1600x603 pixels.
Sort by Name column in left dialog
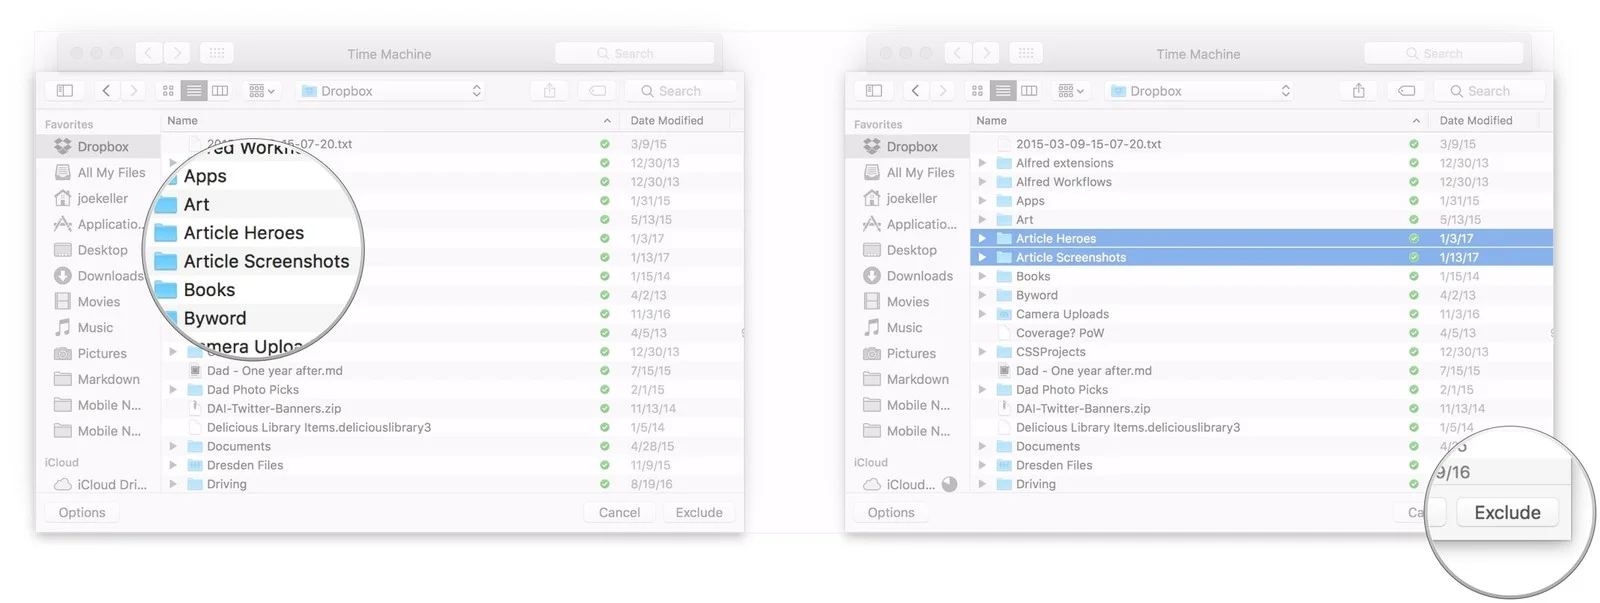tap(388, 120)
